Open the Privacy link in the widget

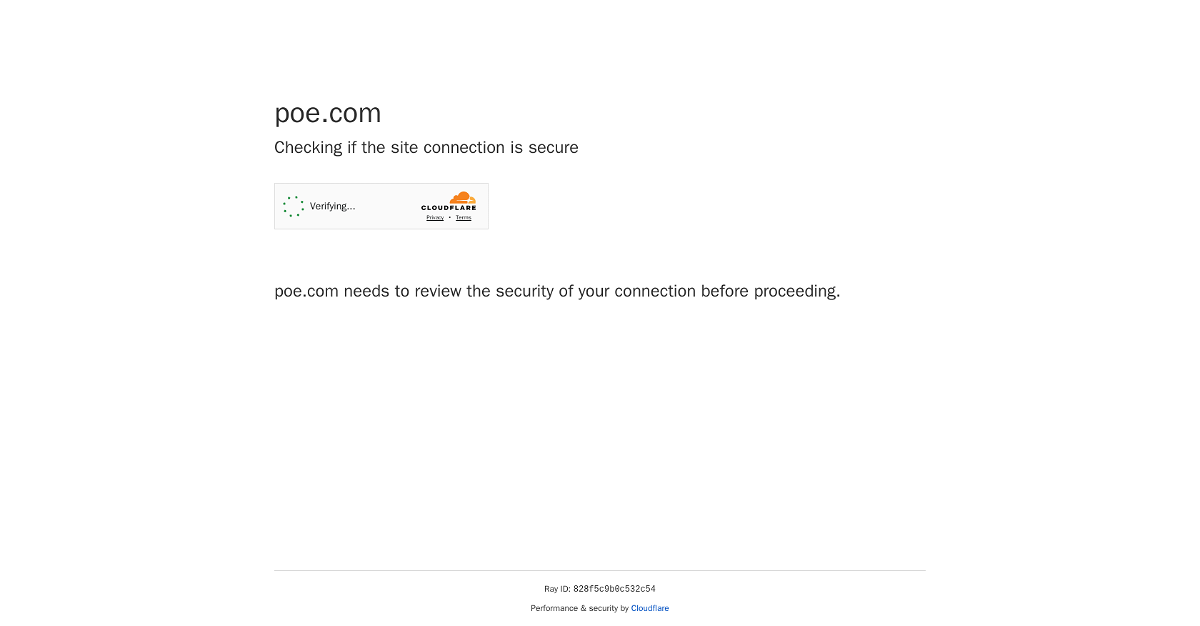[x=435, y=218]
